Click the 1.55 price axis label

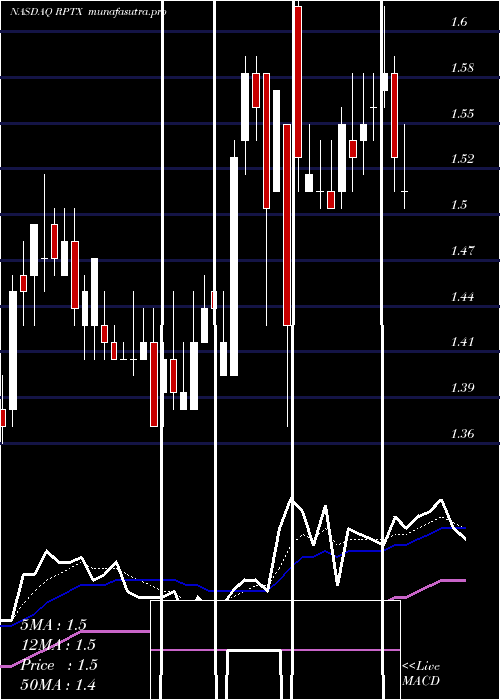pyautogui.click(x=462, y=113)
